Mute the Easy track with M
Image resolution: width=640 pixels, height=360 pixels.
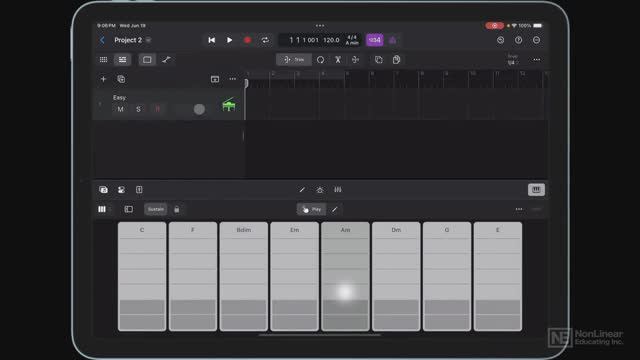[x=120, y=109]
